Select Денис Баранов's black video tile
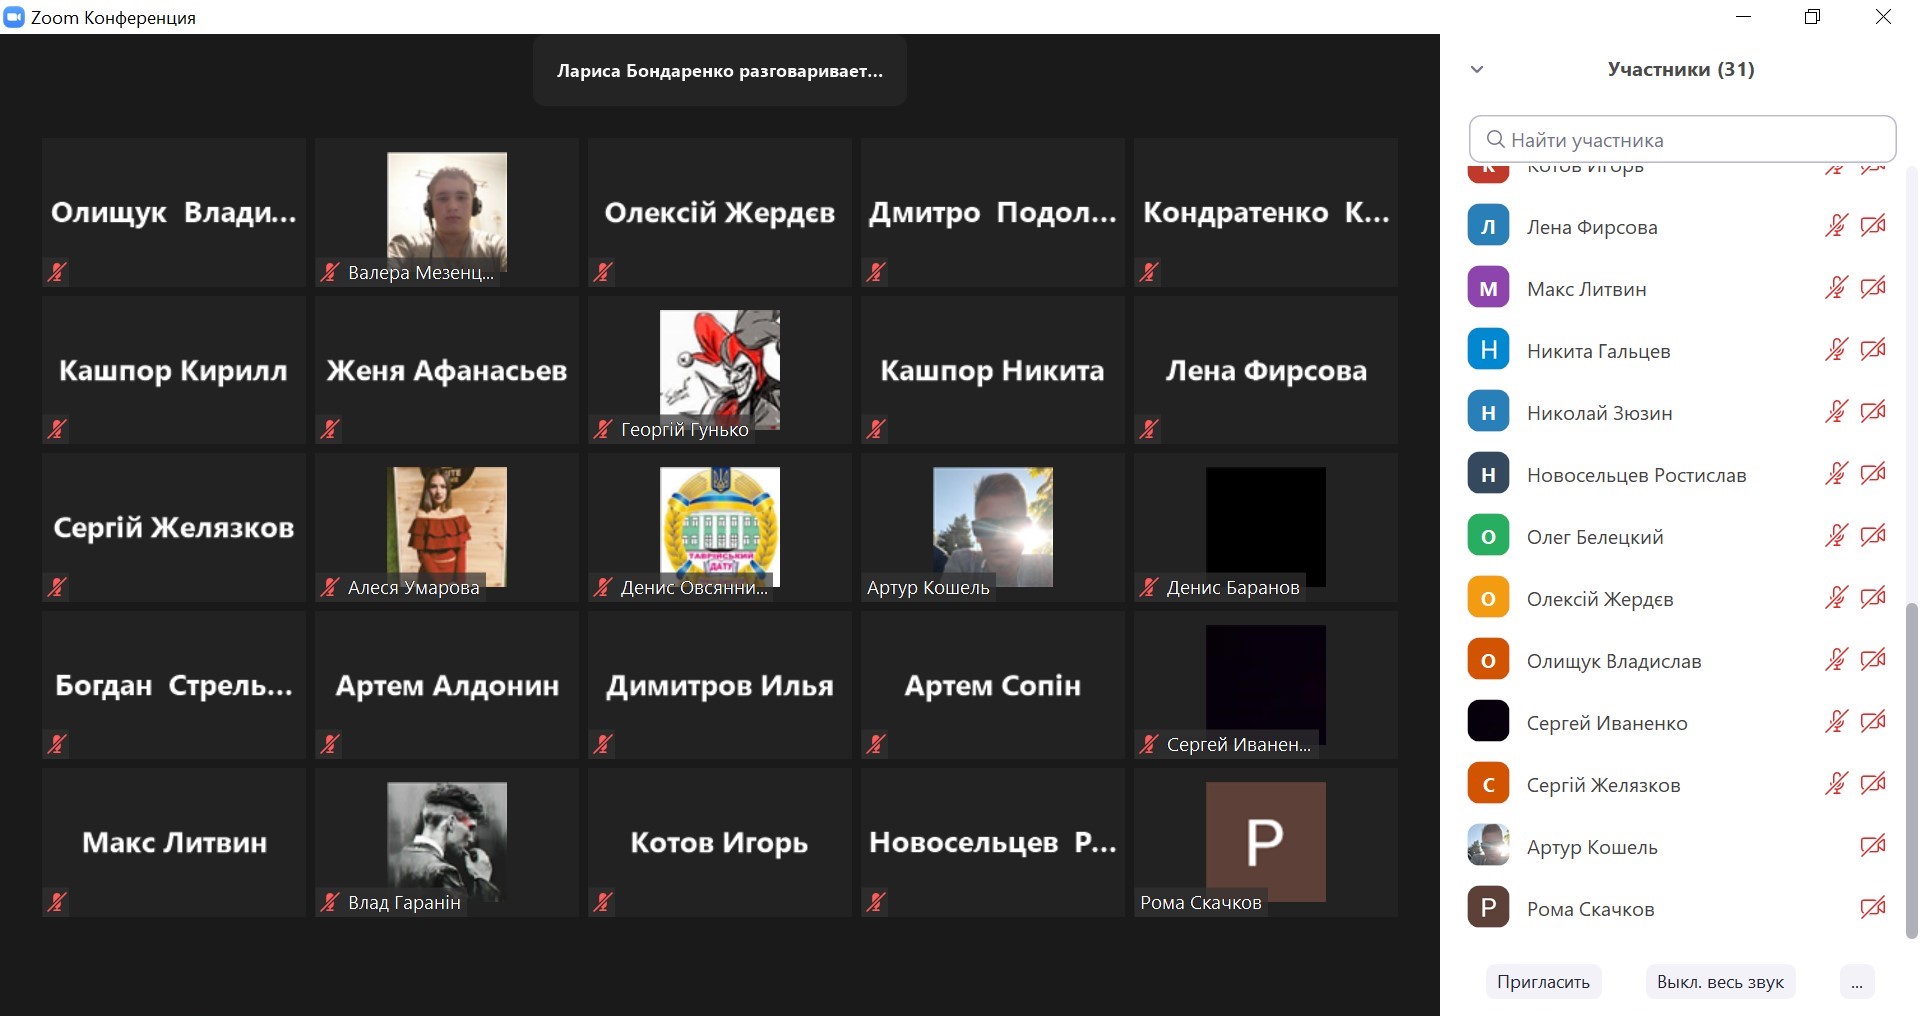This screenshot has width=1920, height=1016. [x=1266, y=527]
